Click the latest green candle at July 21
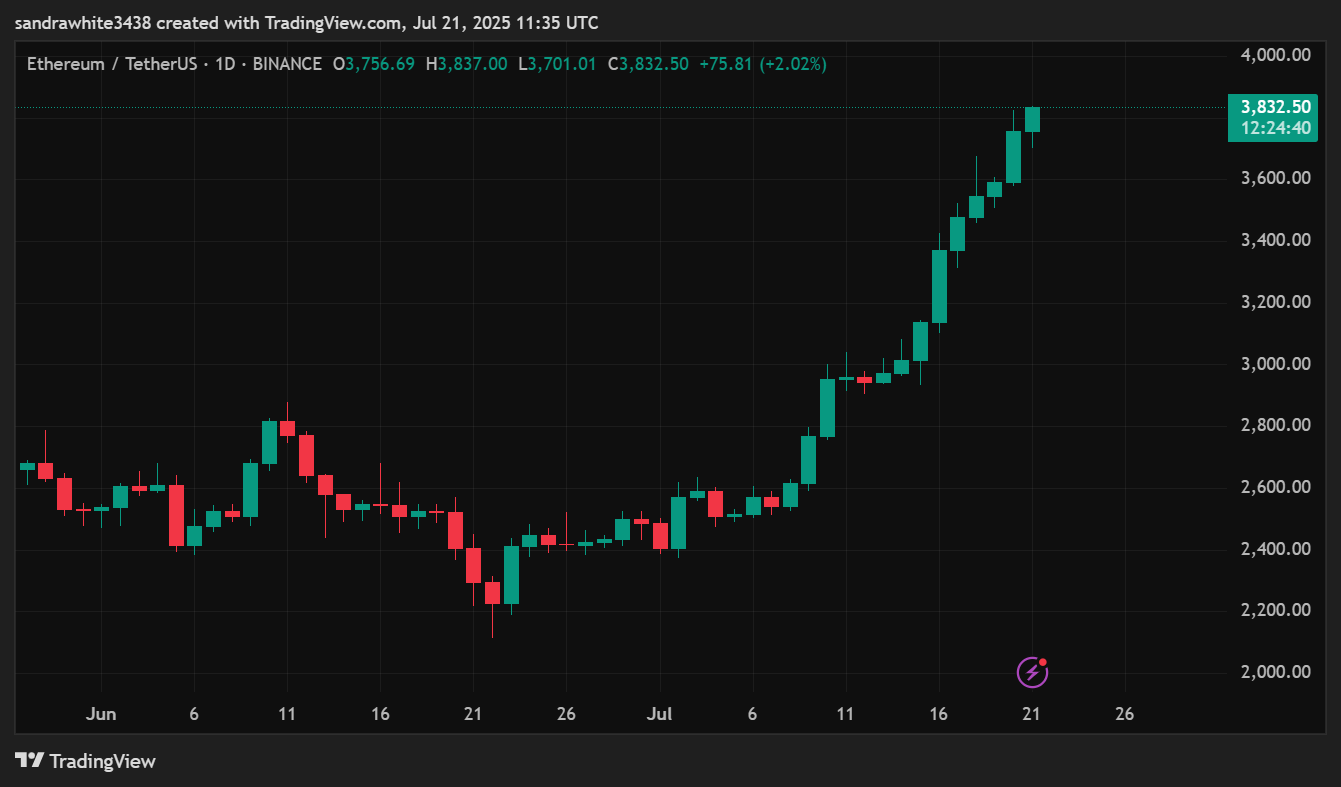This screenshot has height=787, width=1341. [1032, 119]
